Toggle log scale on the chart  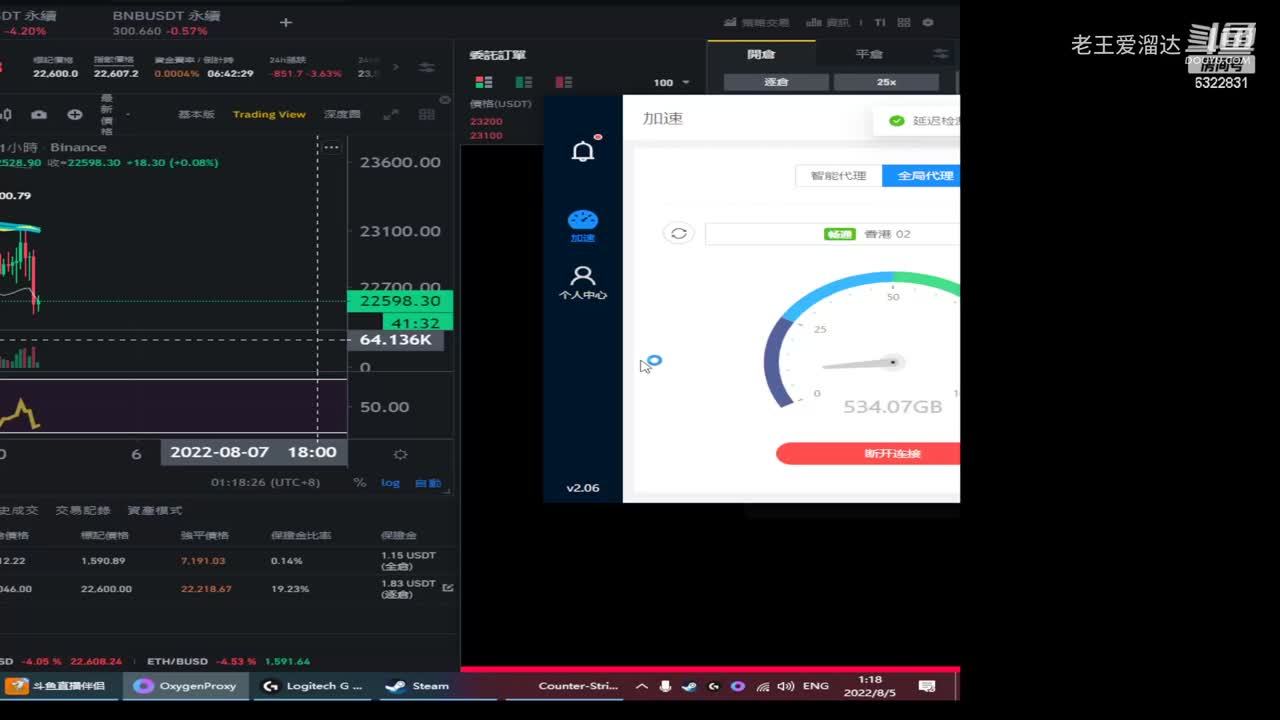[390, 483]
